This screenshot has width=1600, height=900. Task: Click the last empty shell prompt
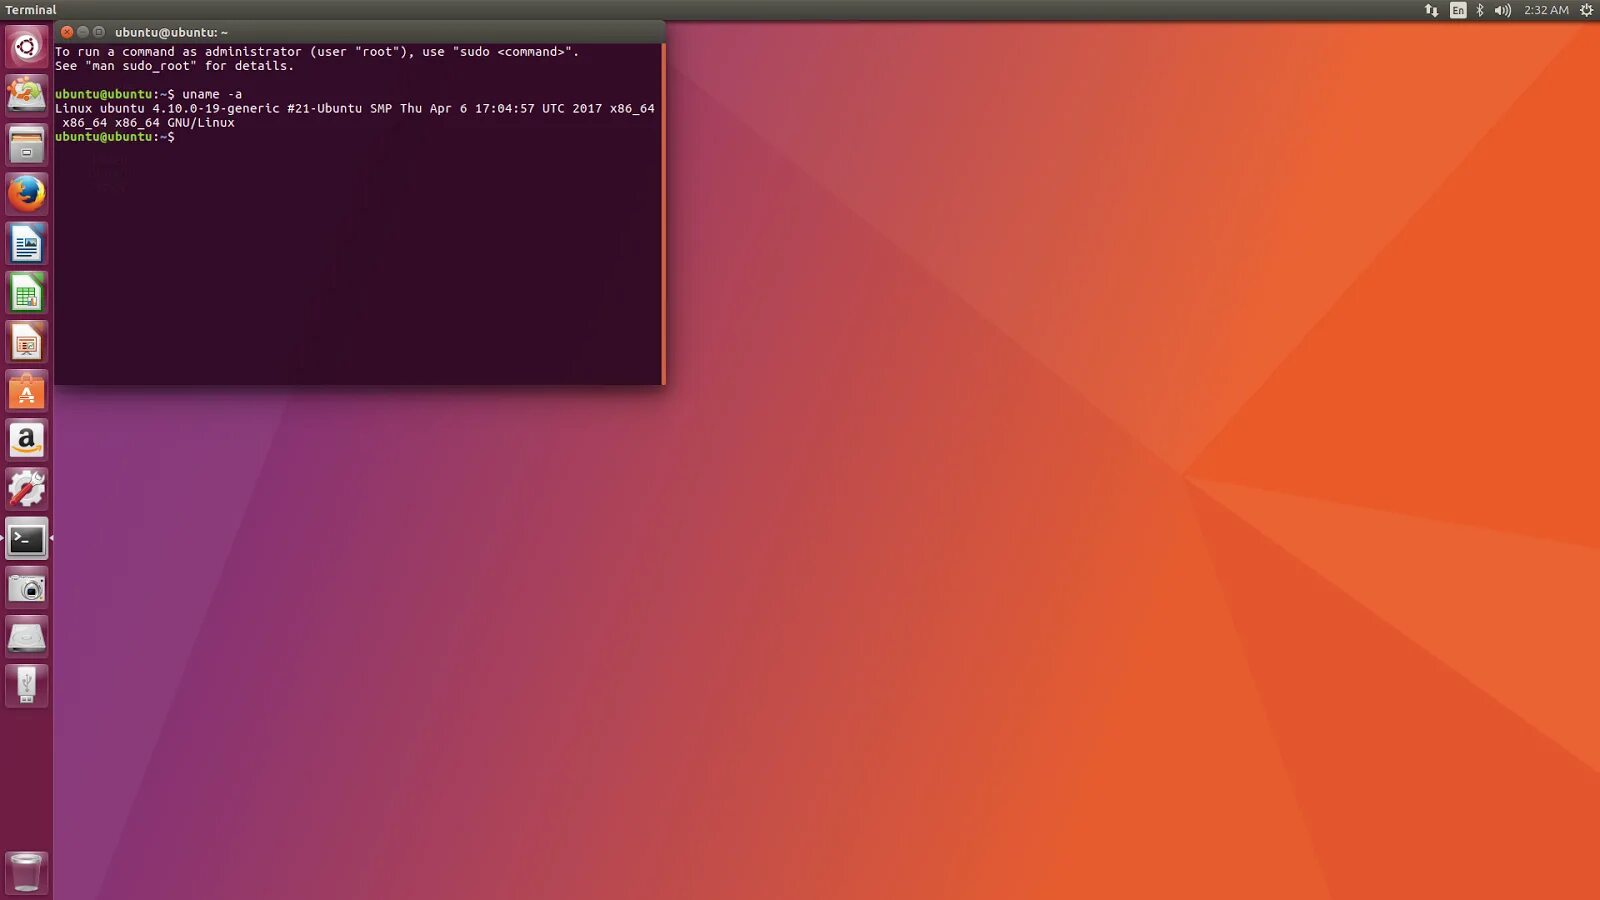pyautogui.click(x=115, y=137)
